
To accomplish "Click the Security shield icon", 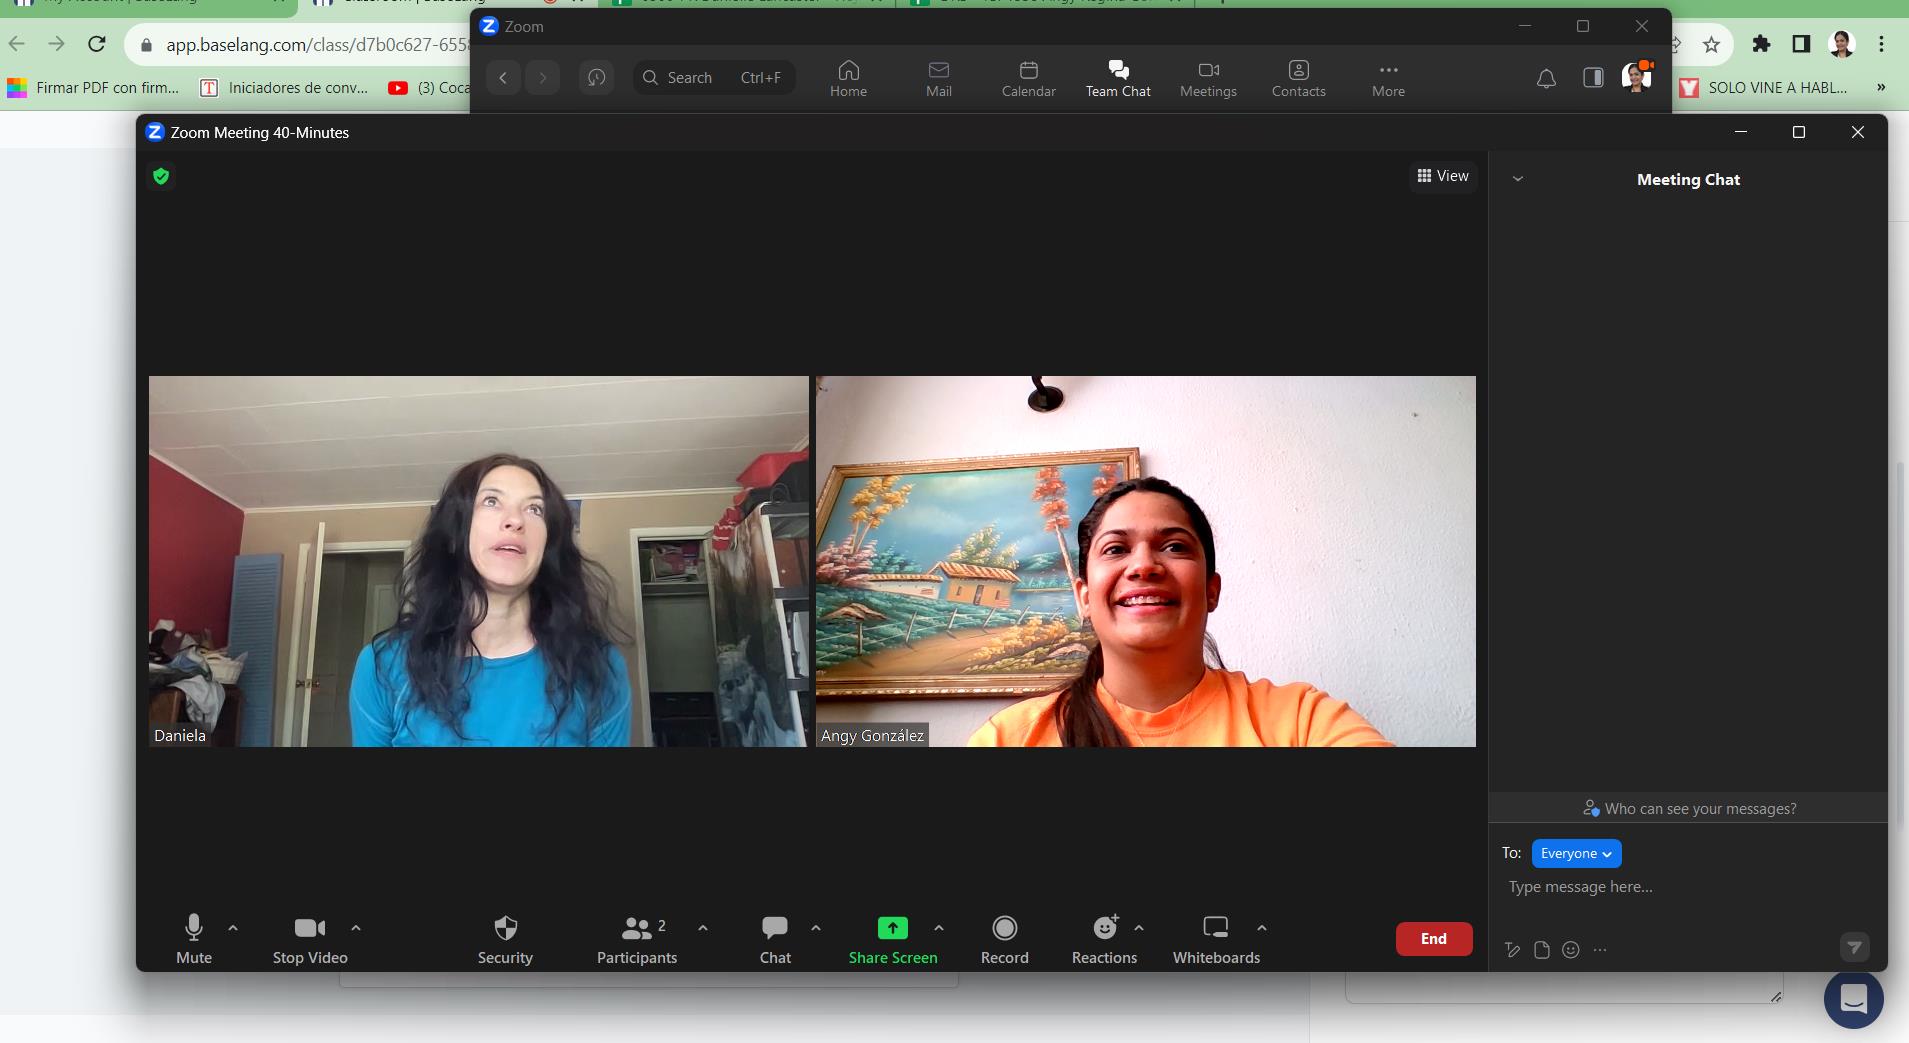I will [x=505, y=929].
